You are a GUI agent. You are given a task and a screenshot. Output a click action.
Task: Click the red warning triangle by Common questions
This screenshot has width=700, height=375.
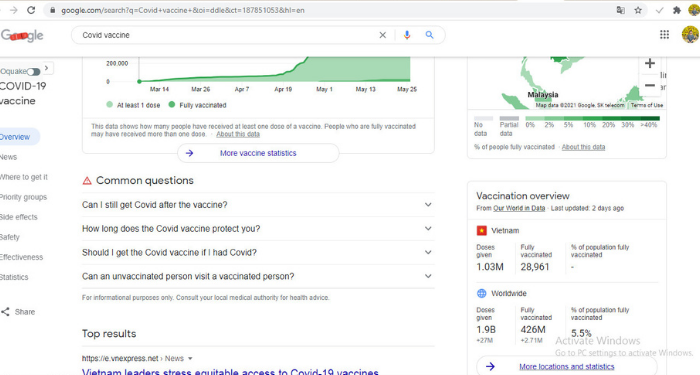87,180
